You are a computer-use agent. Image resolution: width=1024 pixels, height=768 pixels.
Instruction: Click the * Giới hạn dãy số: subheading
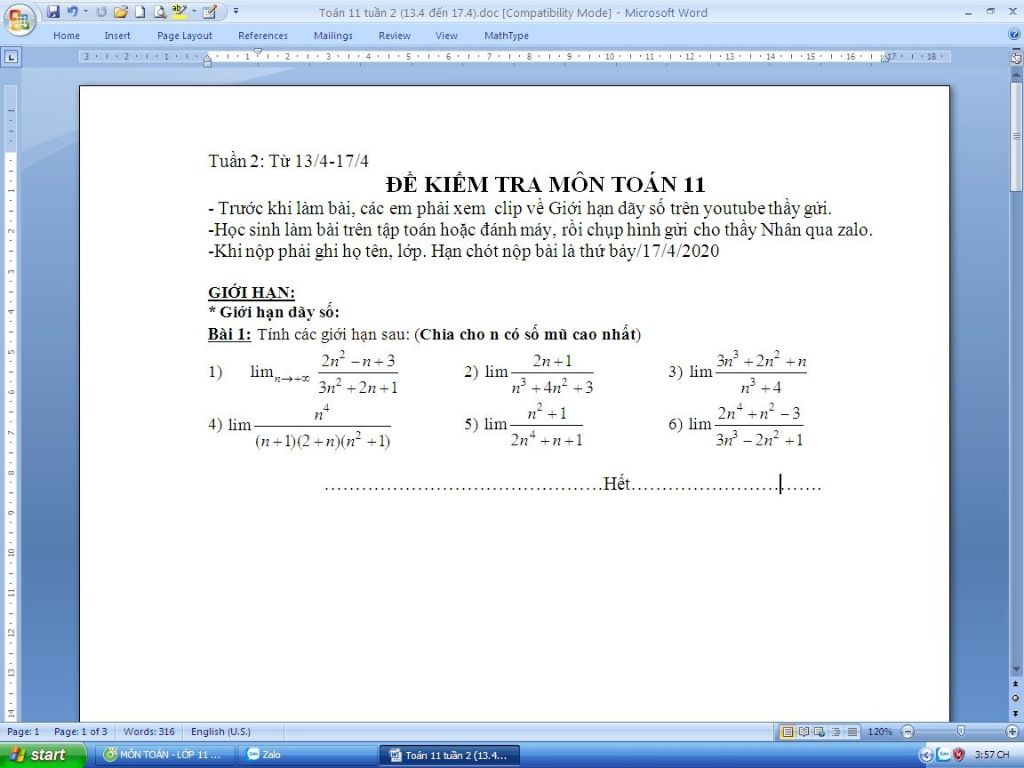tap(274, 312)
